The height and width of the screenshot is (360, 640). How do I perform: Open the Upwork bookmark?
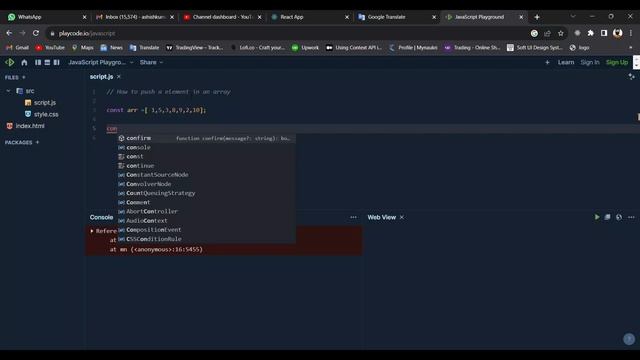point(305,48)
